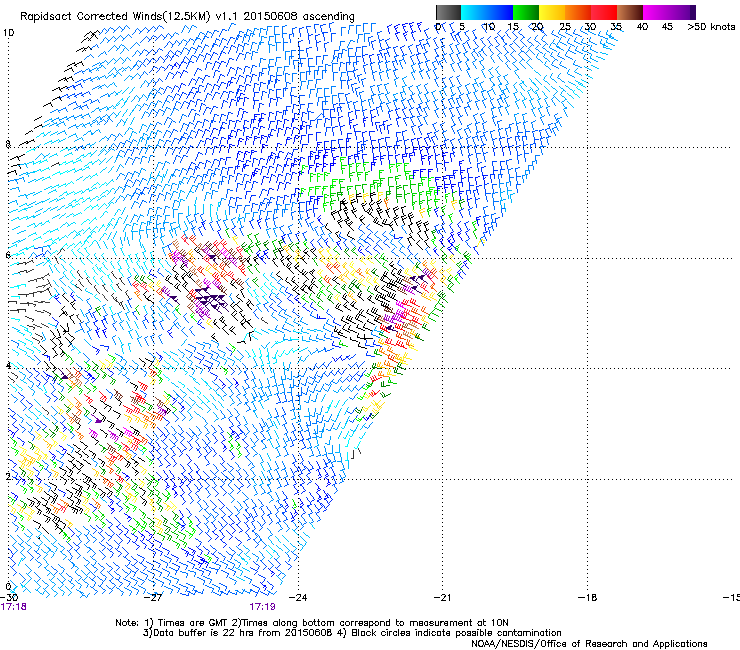This screenshot has height=650, width=740.
Task: Click the purple time stamp '17:19'
Action: 262,607
